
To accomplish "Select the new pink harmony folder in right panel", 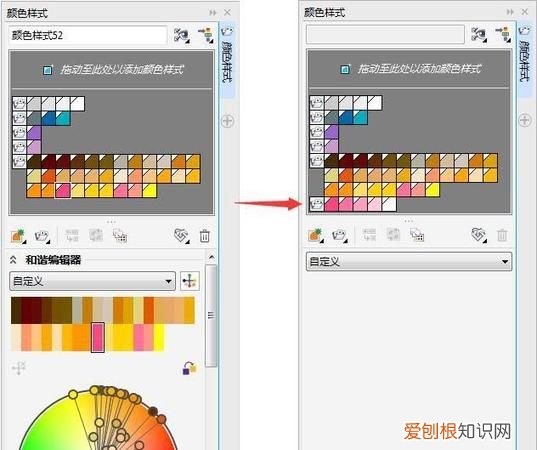I will coord(317,204).
